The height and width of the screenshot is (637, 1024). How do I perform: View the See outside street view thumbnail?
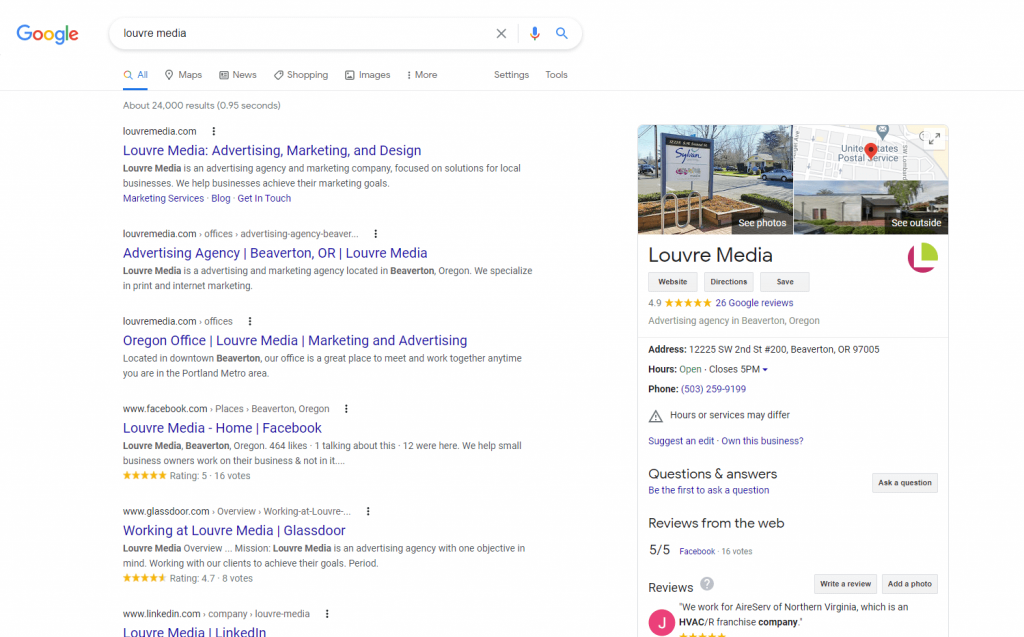[x=871, y=208]
